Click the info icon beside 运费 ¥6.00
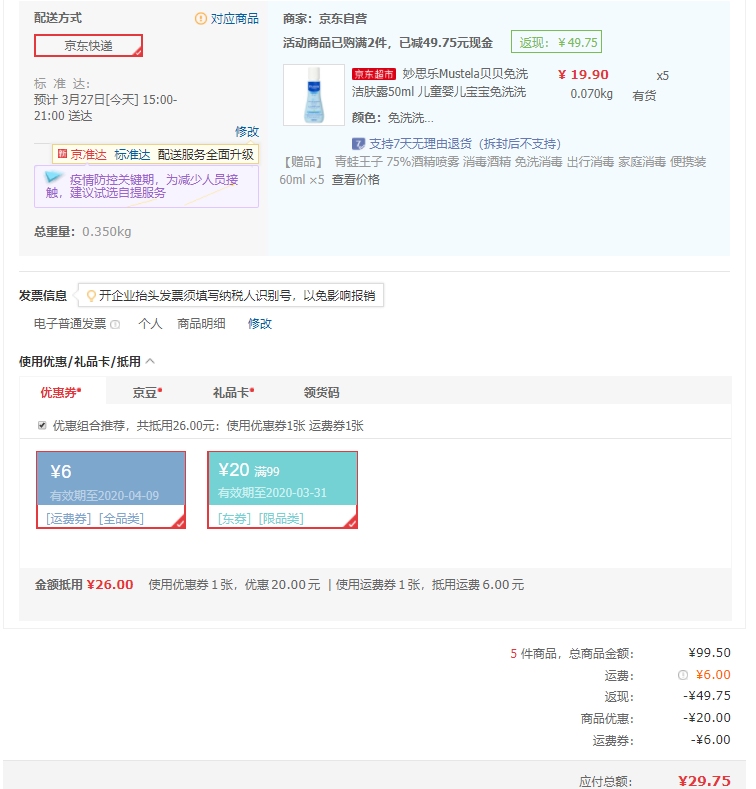Viewport: 756px width, 789px height. coord(683,675)
